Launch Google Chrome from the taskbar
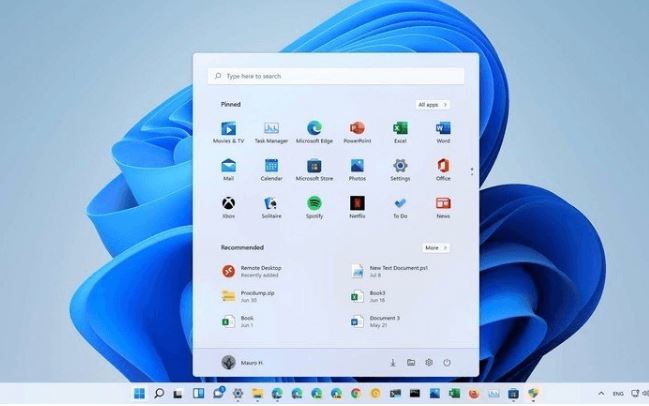Viewport: 649px width, 406px height. coord(356,393)
